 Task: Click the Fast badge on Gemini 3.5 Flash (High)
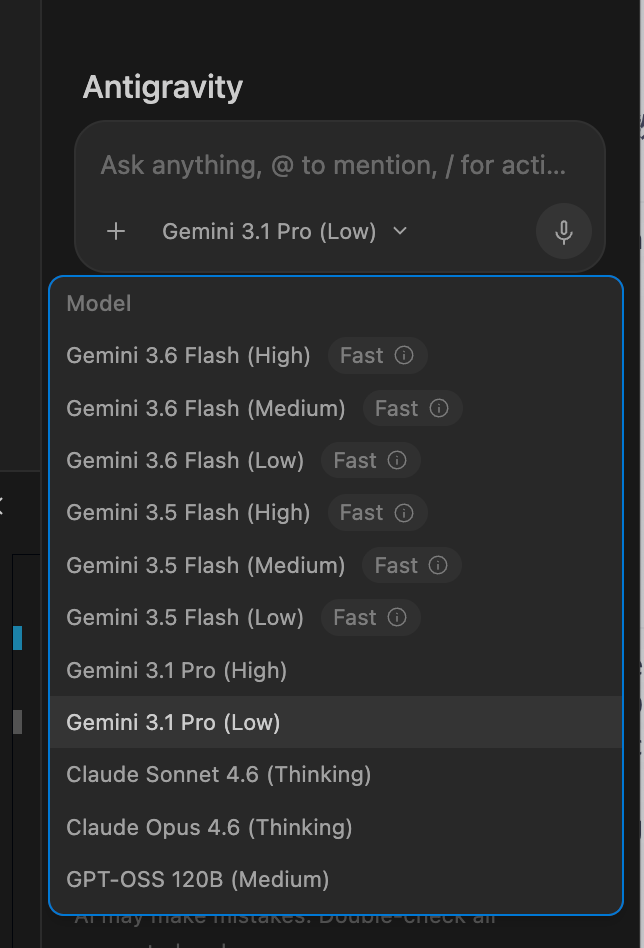point(377,513)
